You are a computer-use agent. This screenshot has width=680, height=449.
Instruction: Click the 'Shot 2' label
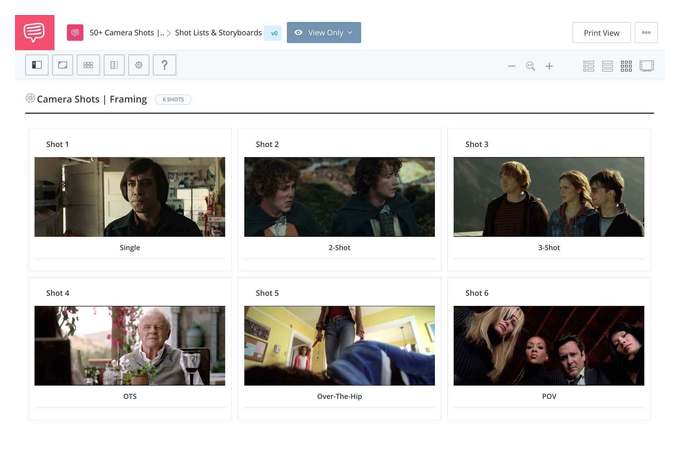267,144
